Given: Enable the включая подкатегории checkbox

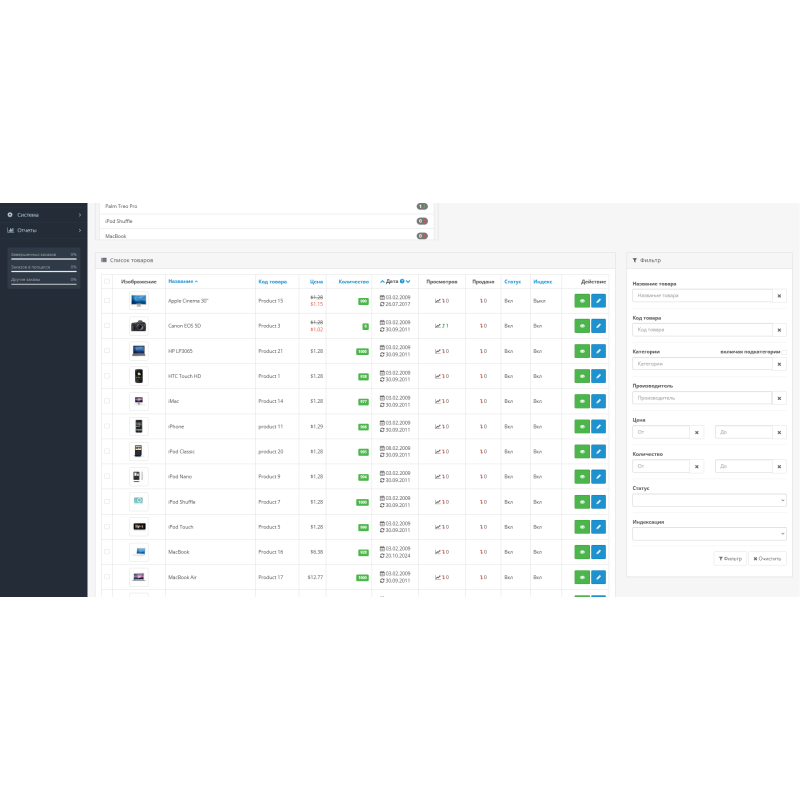Looking at the screenshot, I should point(785,351).
